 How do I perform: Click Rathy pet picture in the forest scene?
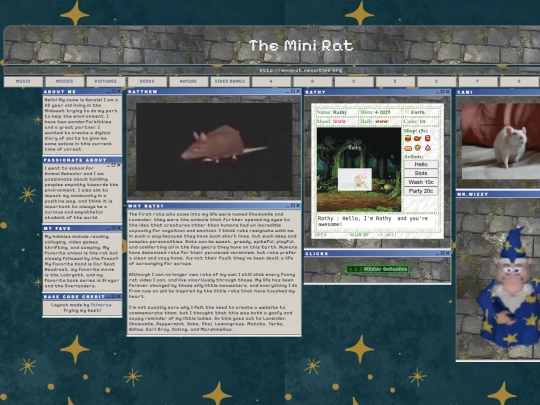click(x=355, y=179)
